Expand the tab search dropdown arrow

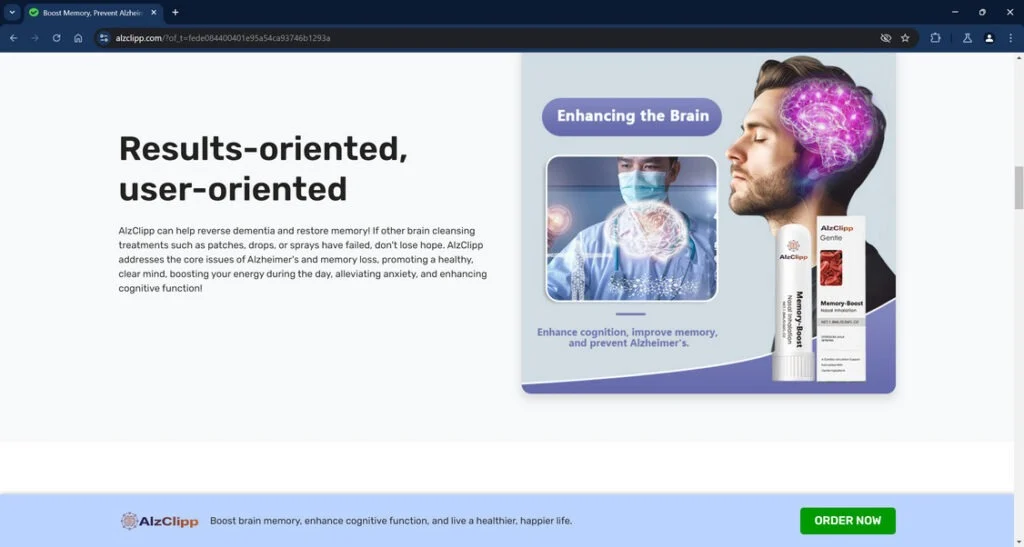coord(12,12)
